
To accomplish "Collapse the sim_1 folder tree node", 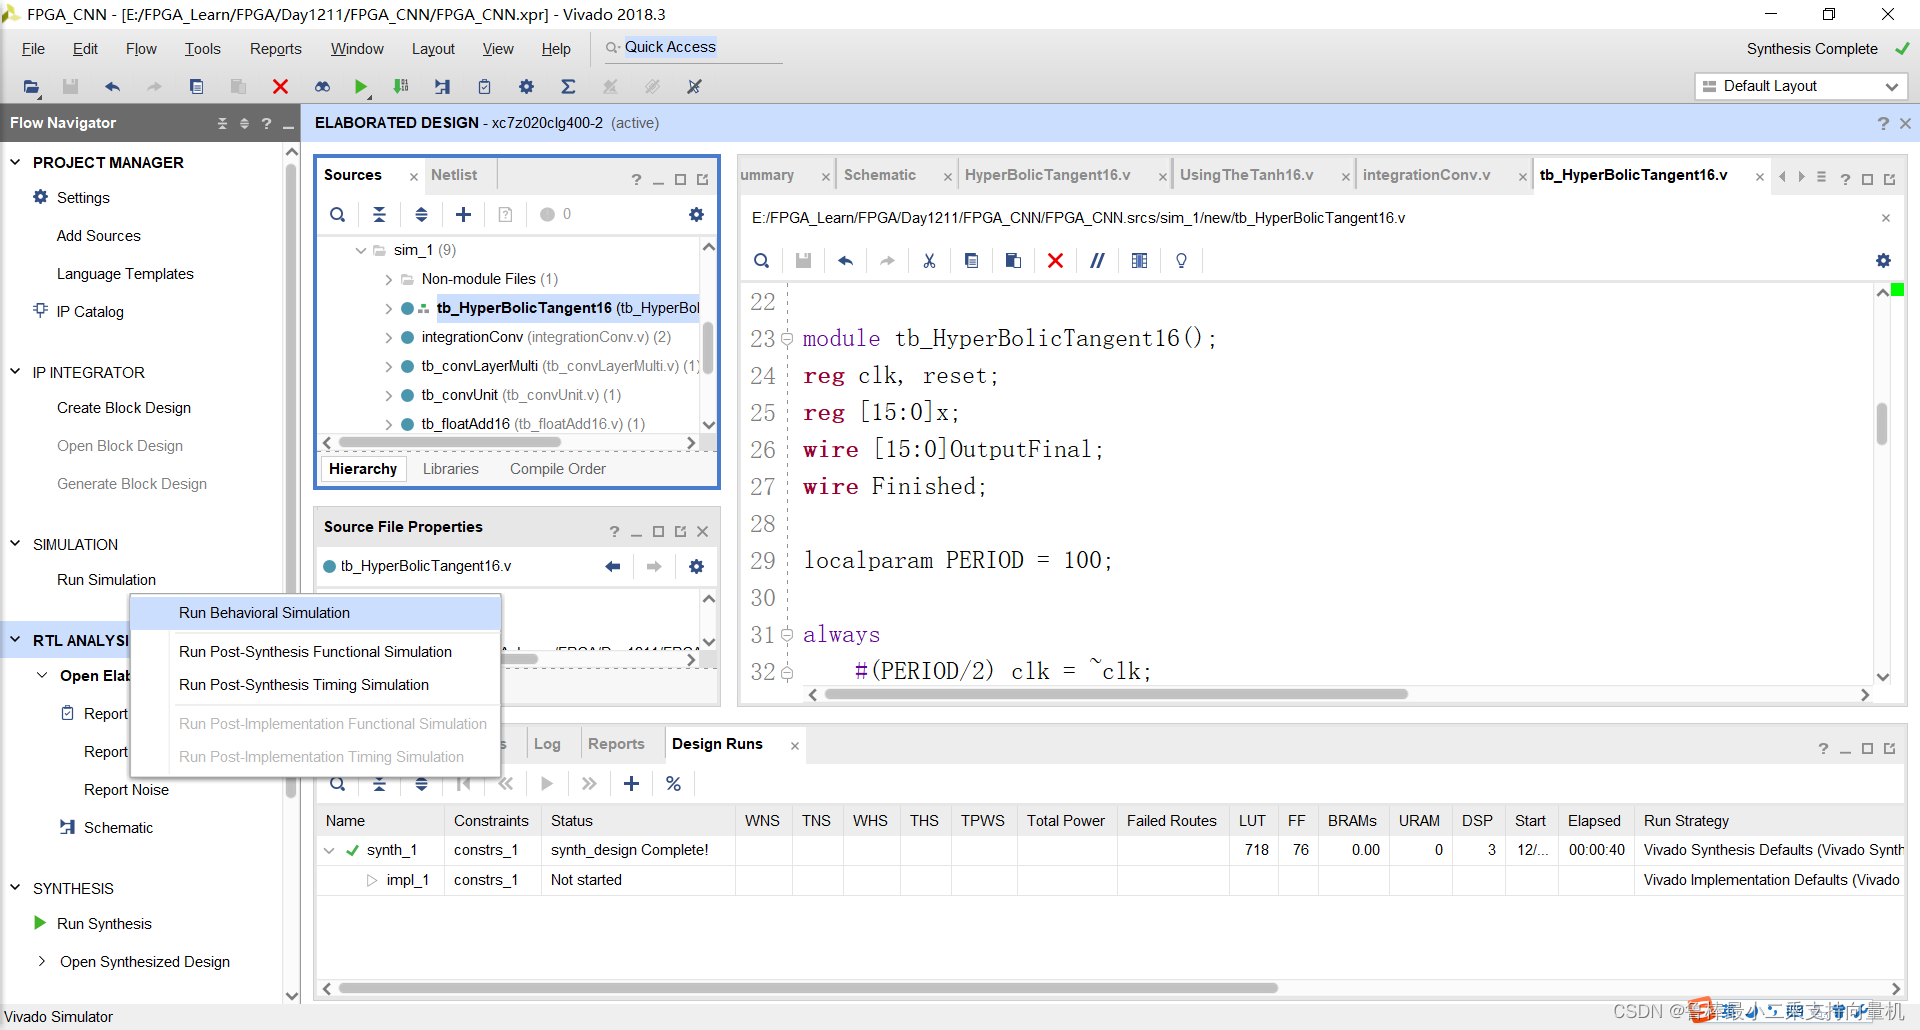I will coord(361,250).
